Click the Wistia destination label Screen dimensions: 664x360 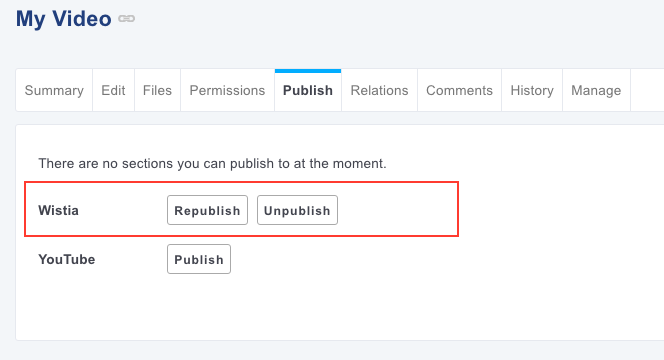[58, 210]
